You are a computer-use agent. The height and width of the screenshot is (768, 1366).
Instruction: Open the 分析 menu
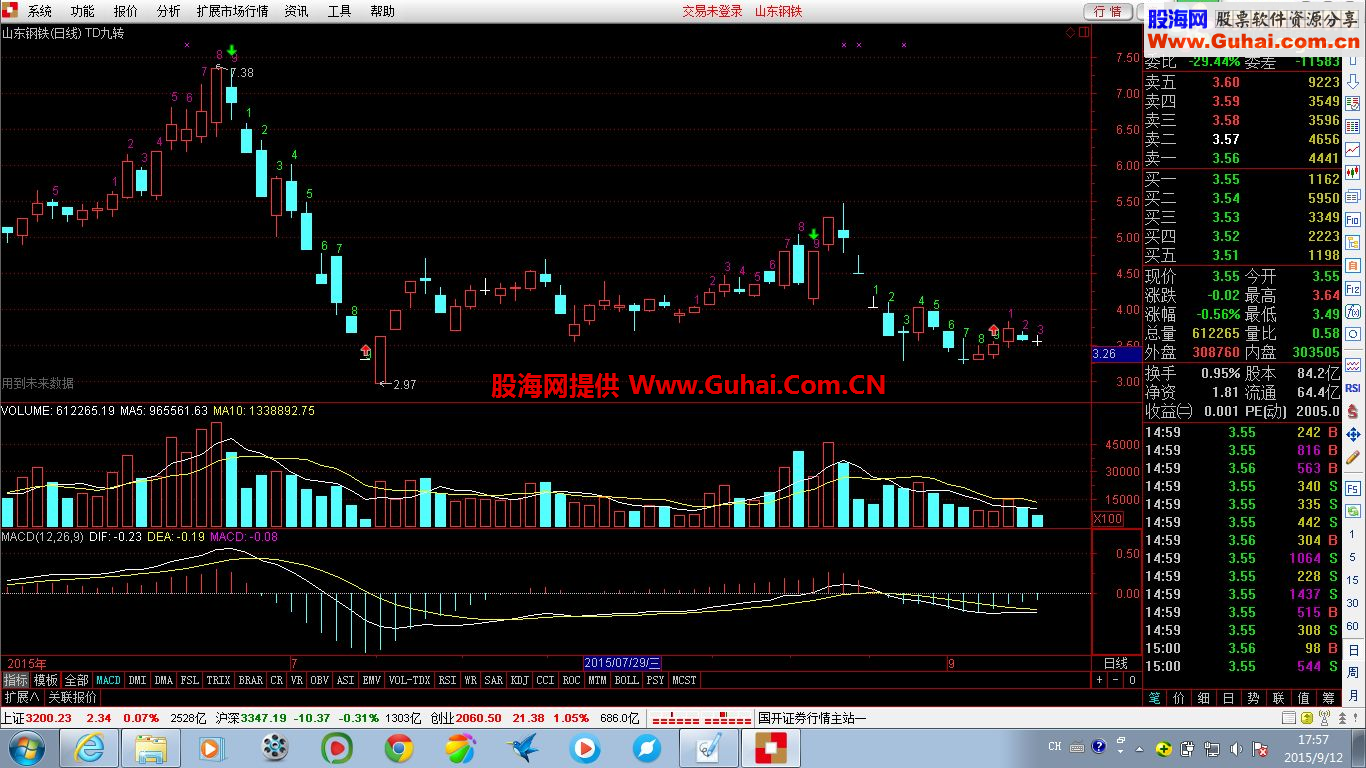(x=169, y=11)
